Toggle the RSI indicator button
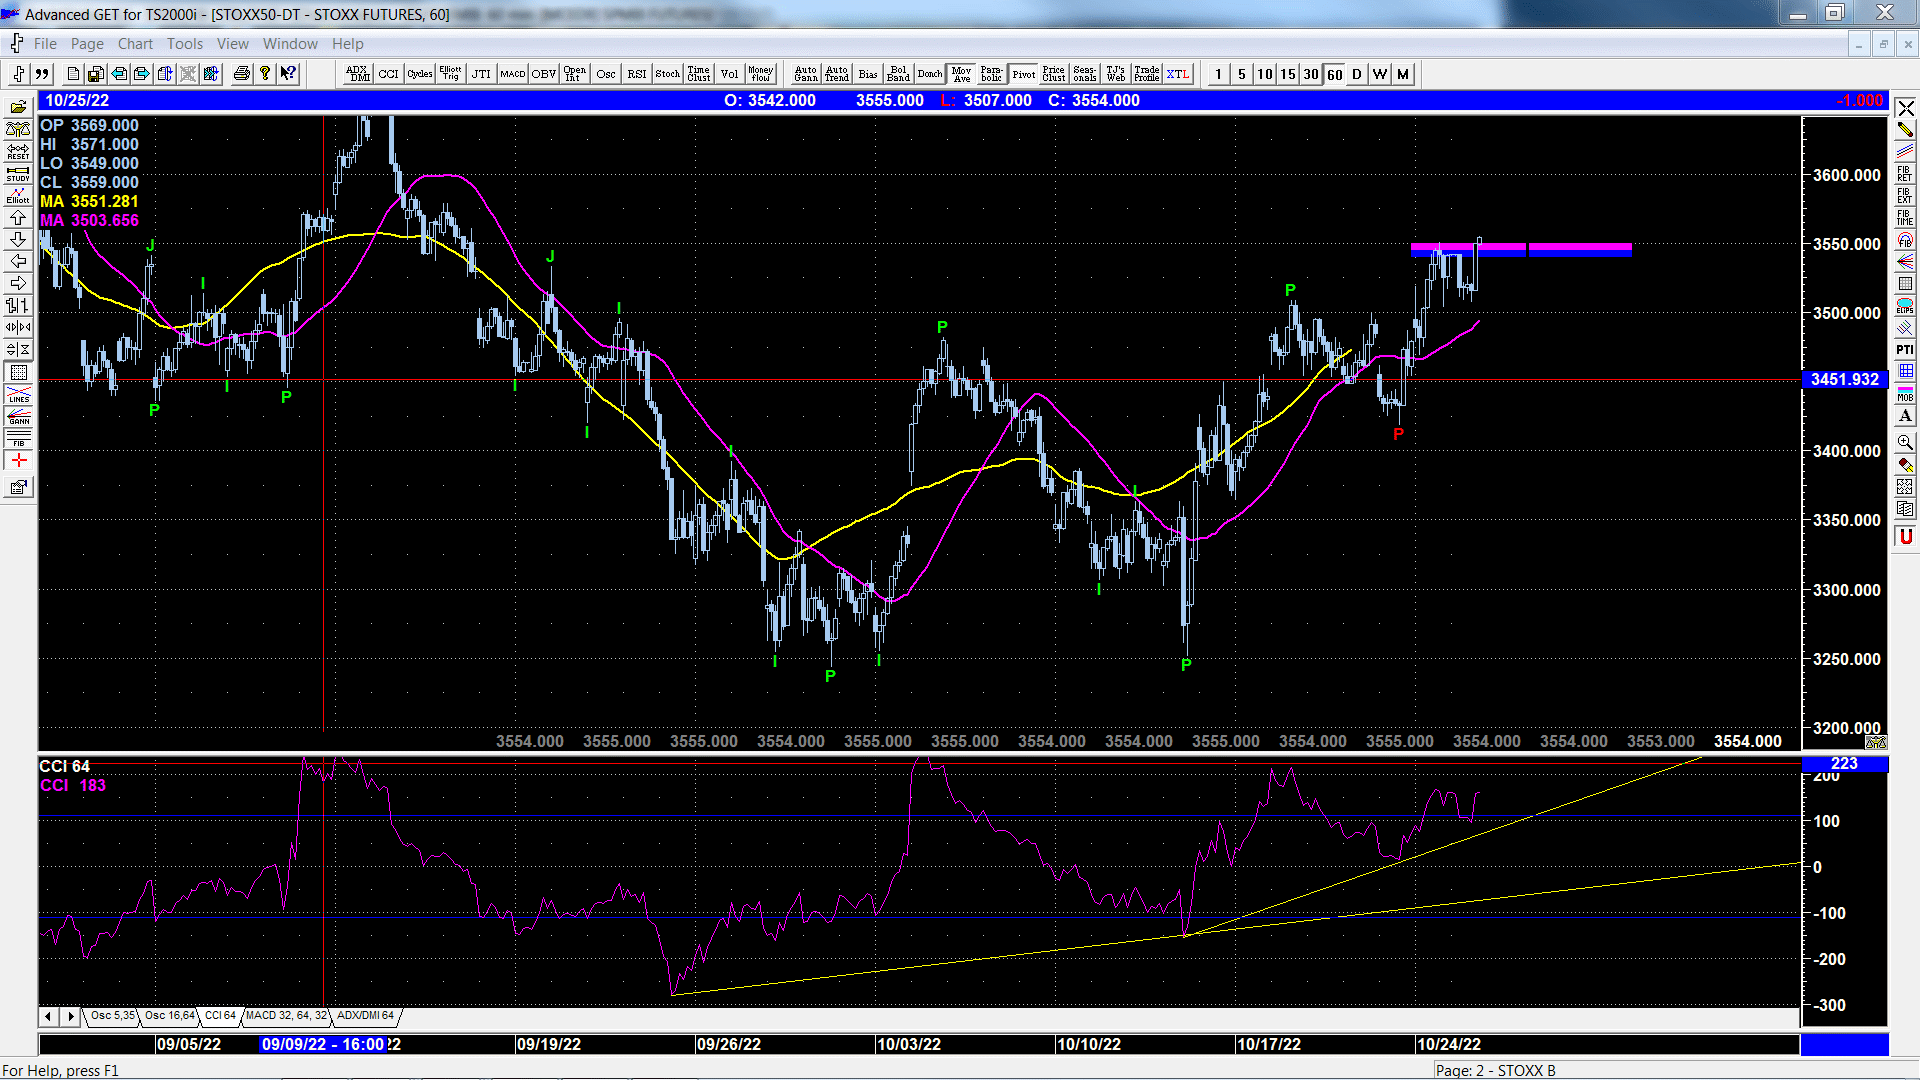This screenshot has width=1920, height=1080. coord(637,74)
